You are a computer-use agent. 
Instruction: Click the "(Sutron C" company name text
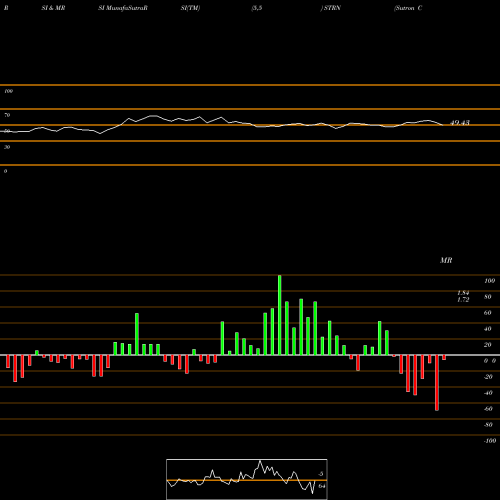point(408,8)
